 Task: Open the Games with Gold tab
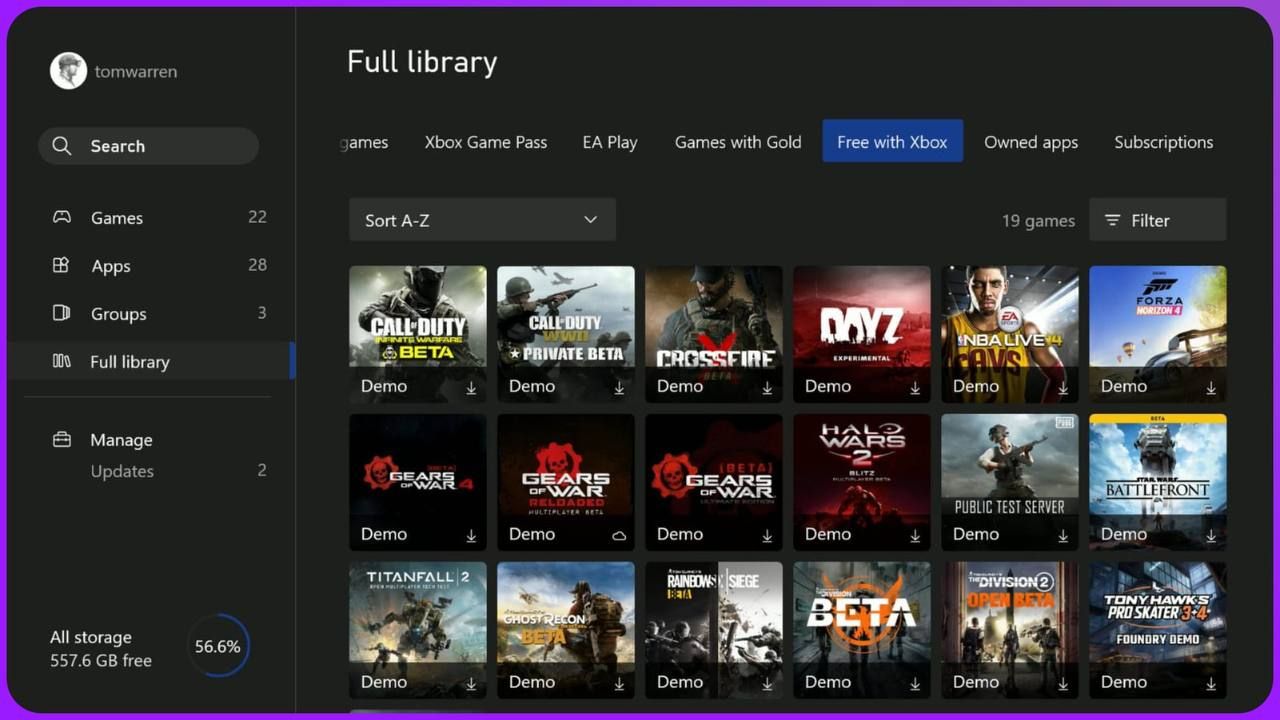(x=737, y=141)
